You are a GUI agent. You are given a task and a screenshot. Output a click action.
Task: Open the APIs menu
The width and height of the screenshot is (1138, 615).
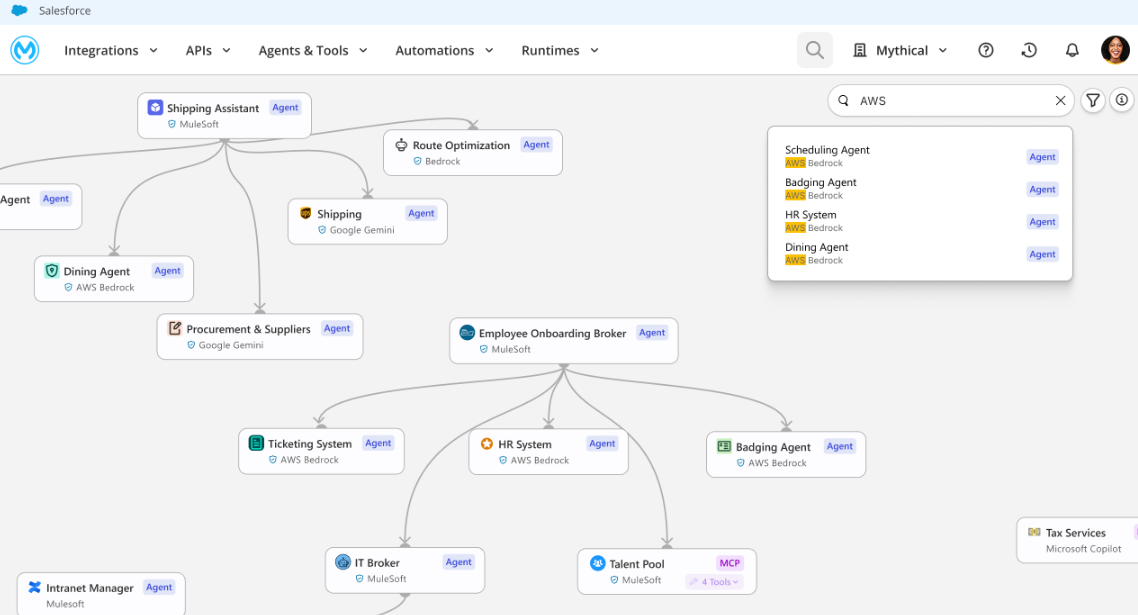coord(208,50)
